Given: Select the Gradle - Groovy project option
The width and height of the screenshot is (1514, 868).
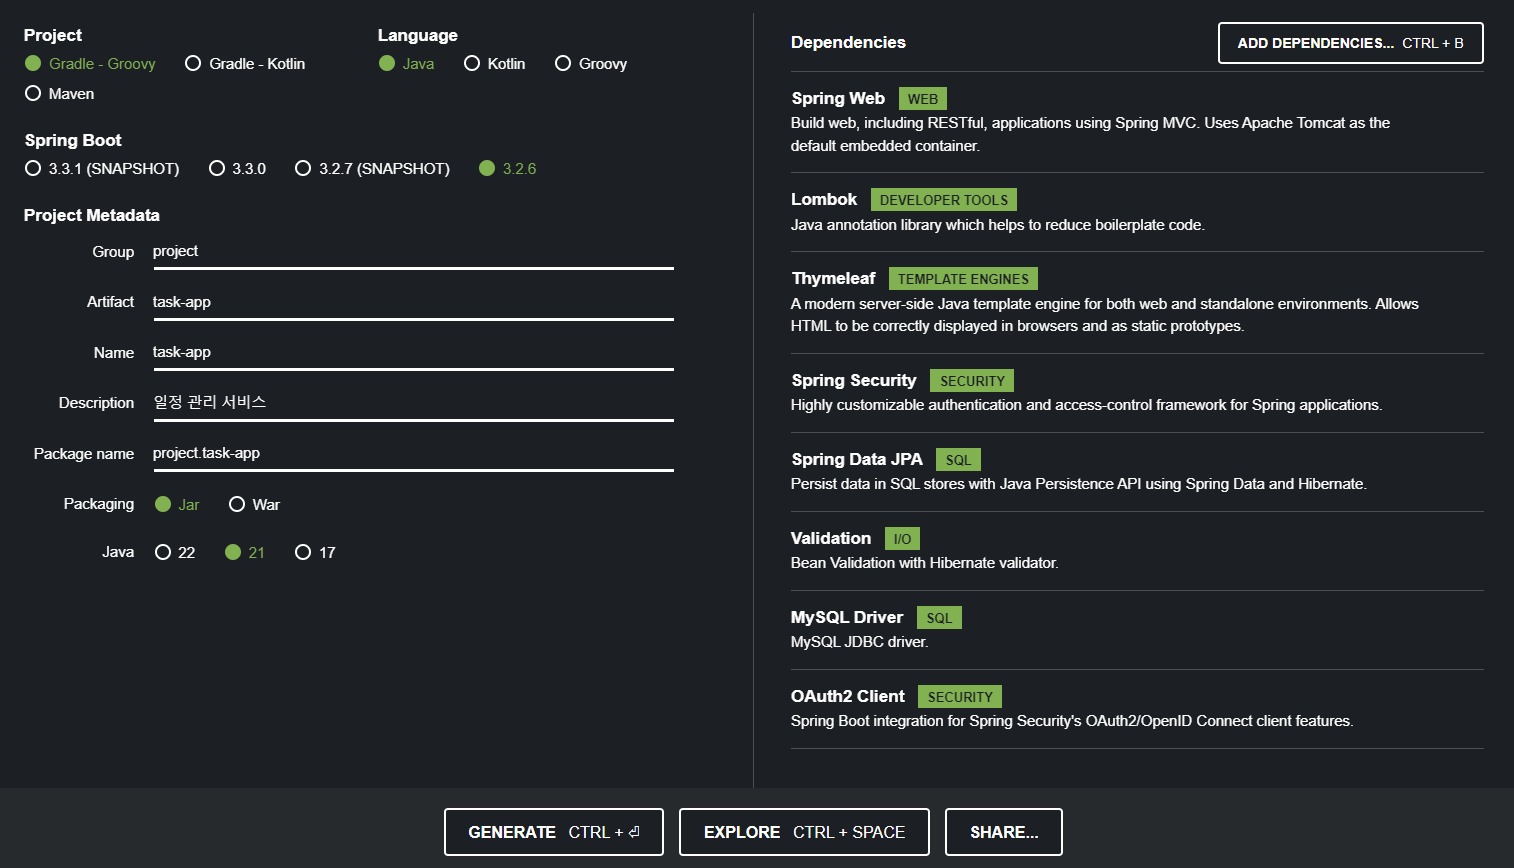Looking at the screenshot, I should coord(90,63).
